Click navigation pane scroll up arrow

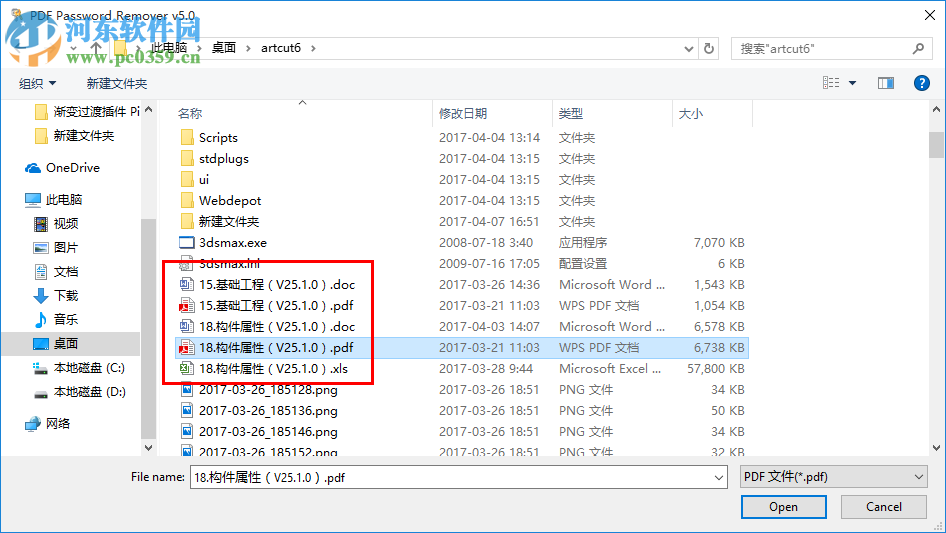click(148, 110)
